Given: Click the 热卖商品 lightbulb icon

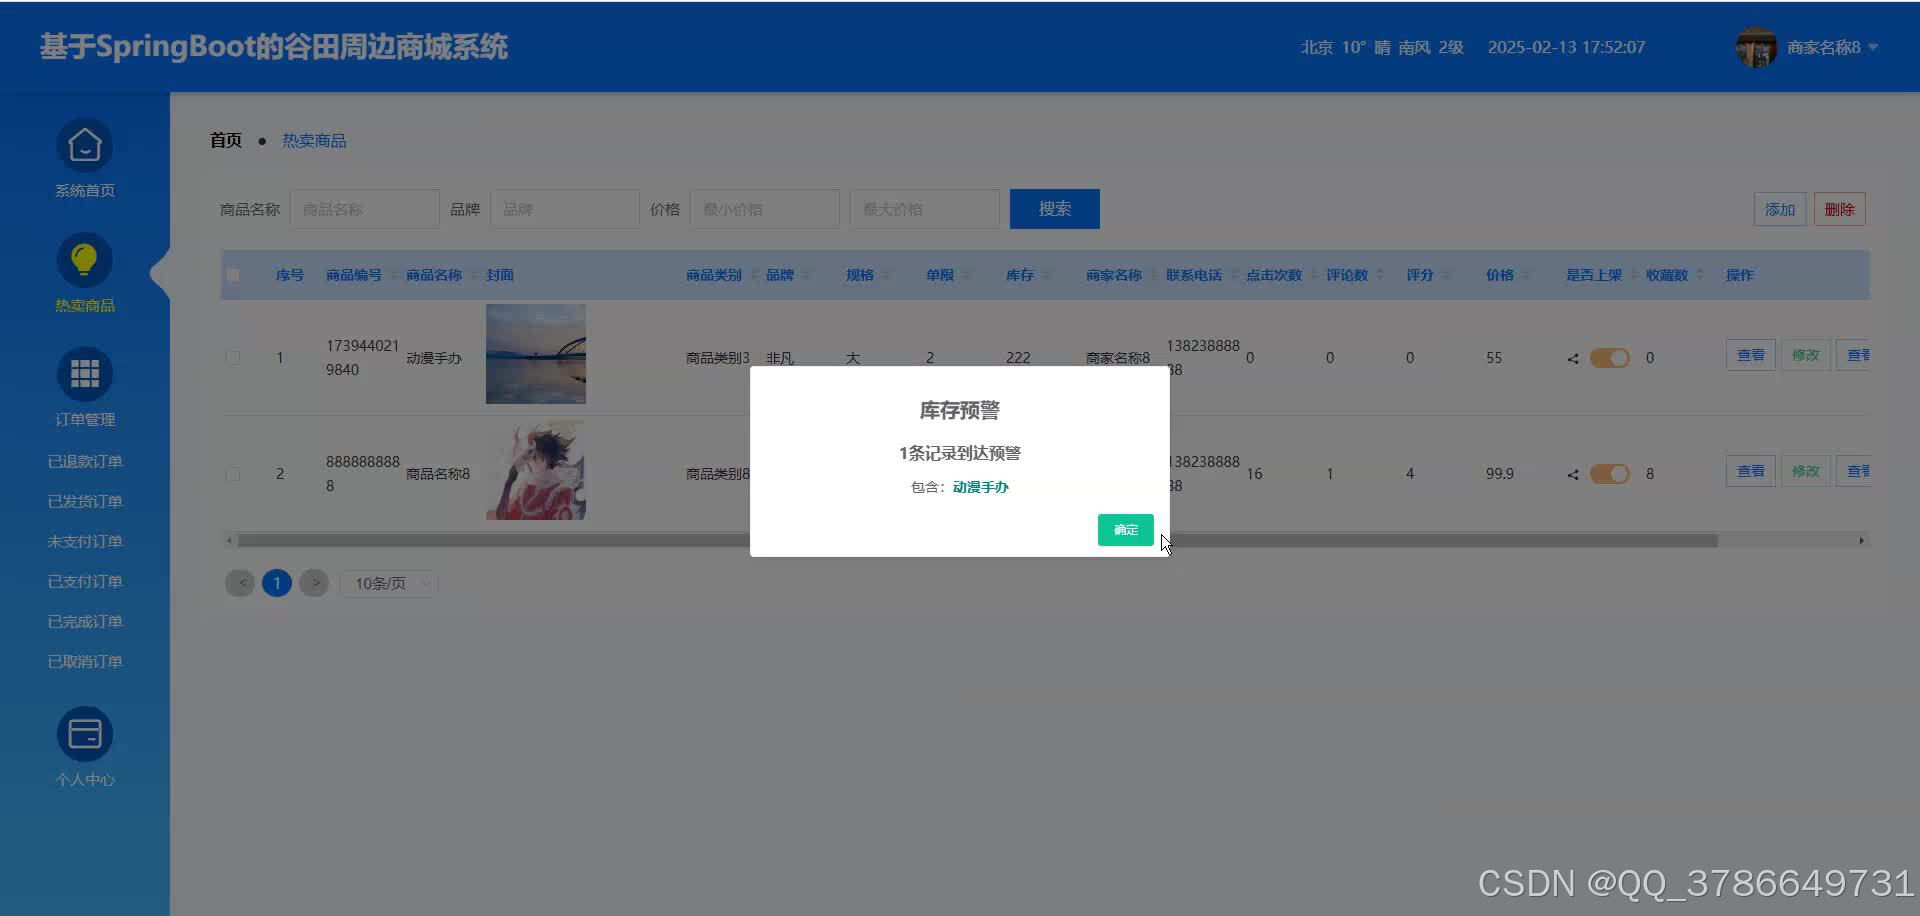Looking at the screenshot, I should pos(84,258).
